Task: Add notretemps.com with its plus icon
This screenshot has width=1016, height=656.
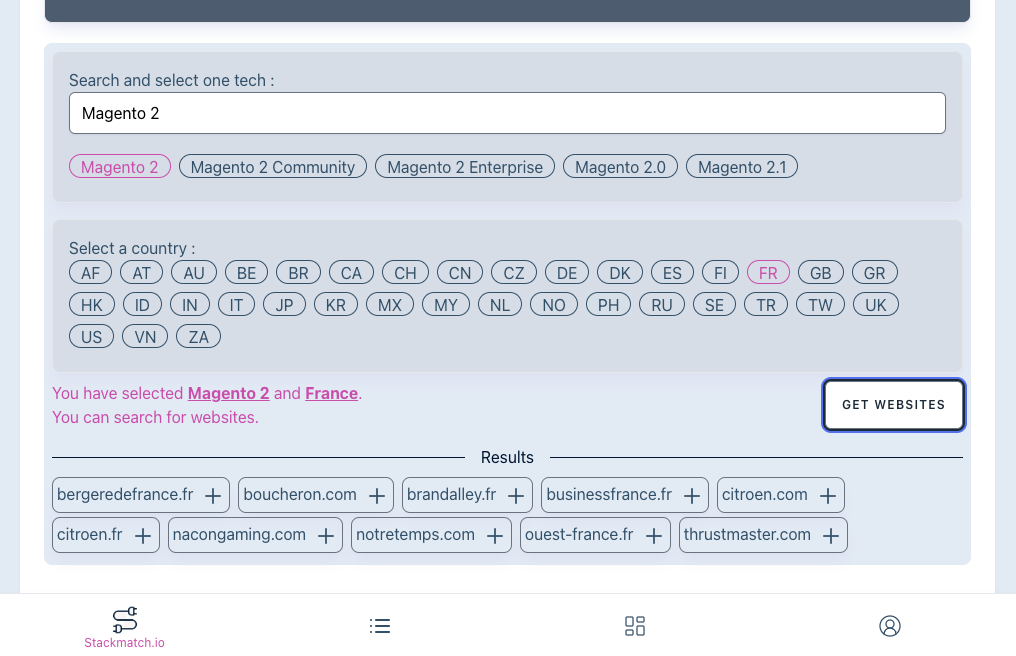Action: point(495,535)
